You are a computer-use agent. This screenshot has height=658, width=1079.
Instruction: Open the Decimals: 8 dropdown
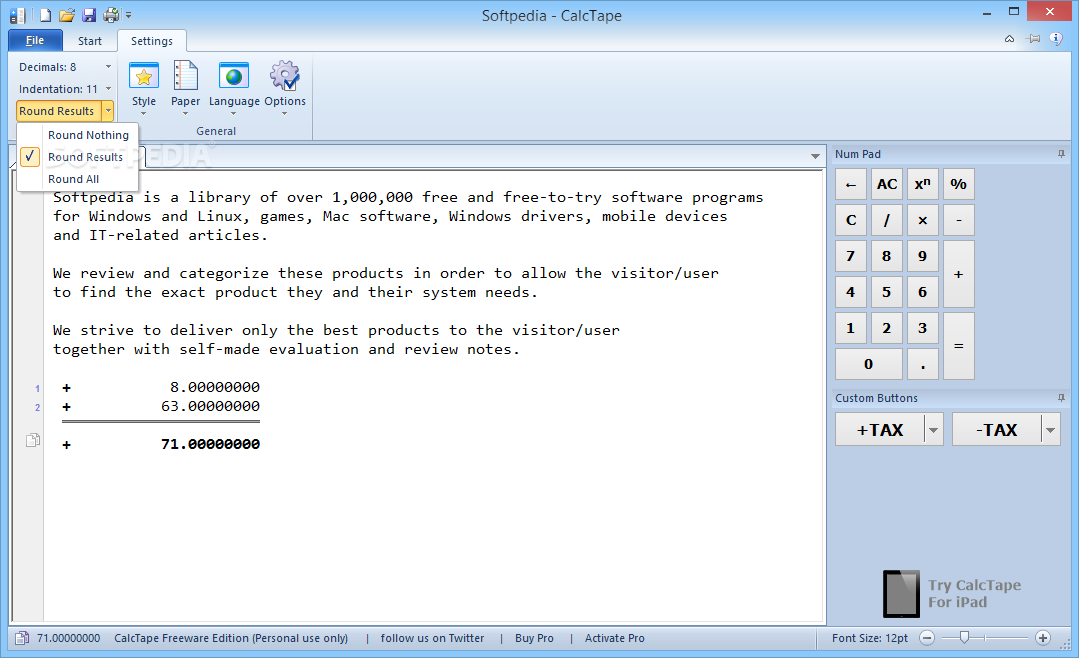tap(65, 67)
